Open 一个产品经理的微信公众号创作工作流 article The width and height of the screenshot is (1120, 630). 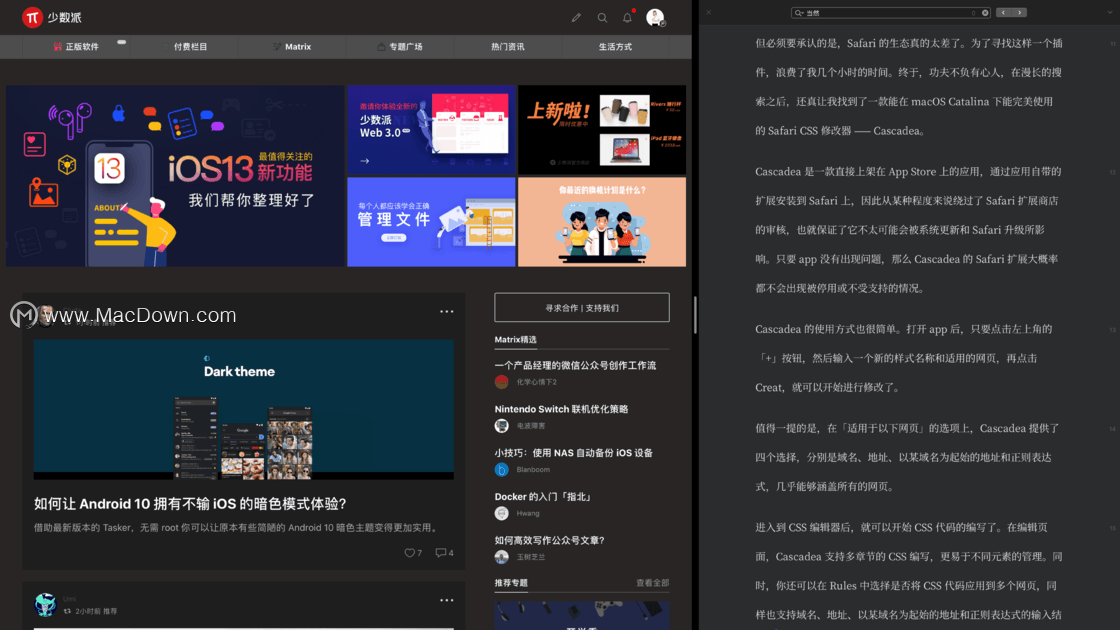[x=575, y=365]
